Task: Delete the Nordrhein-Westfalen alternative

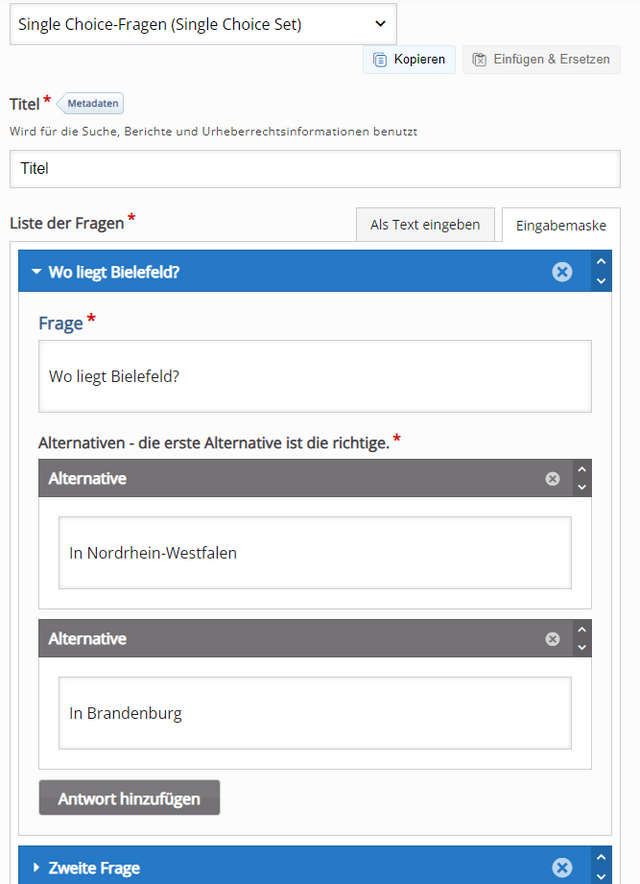Action: tap(553, 479)
